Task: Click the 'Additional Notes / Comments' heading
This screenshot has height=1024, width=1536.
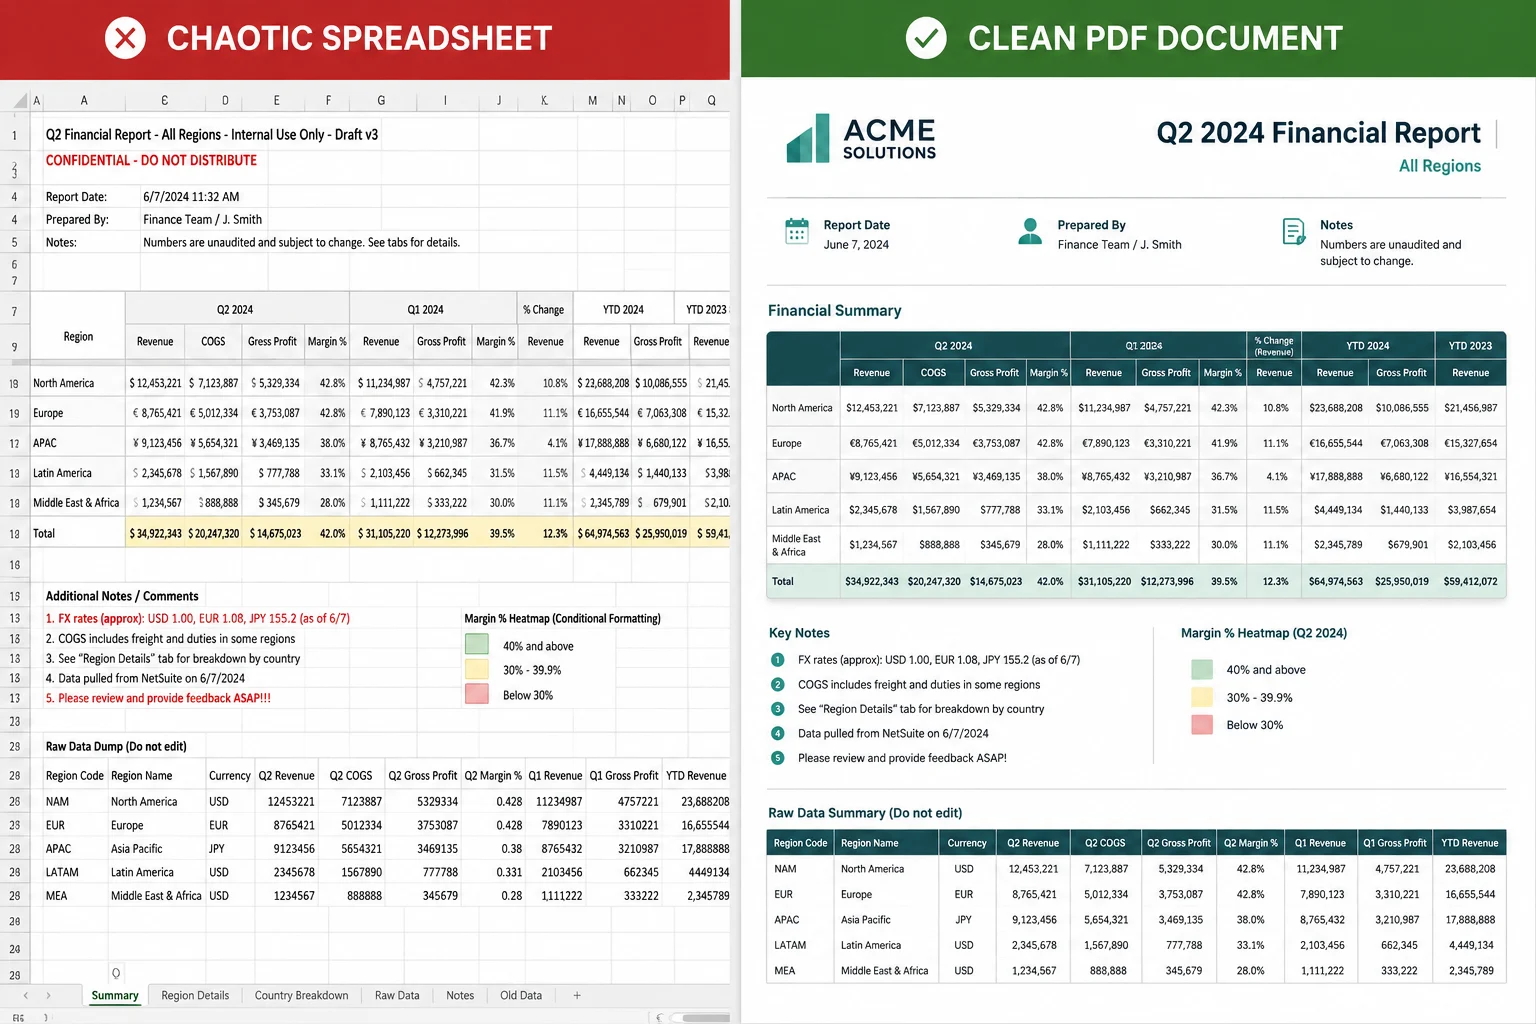Action: [122, 596]
